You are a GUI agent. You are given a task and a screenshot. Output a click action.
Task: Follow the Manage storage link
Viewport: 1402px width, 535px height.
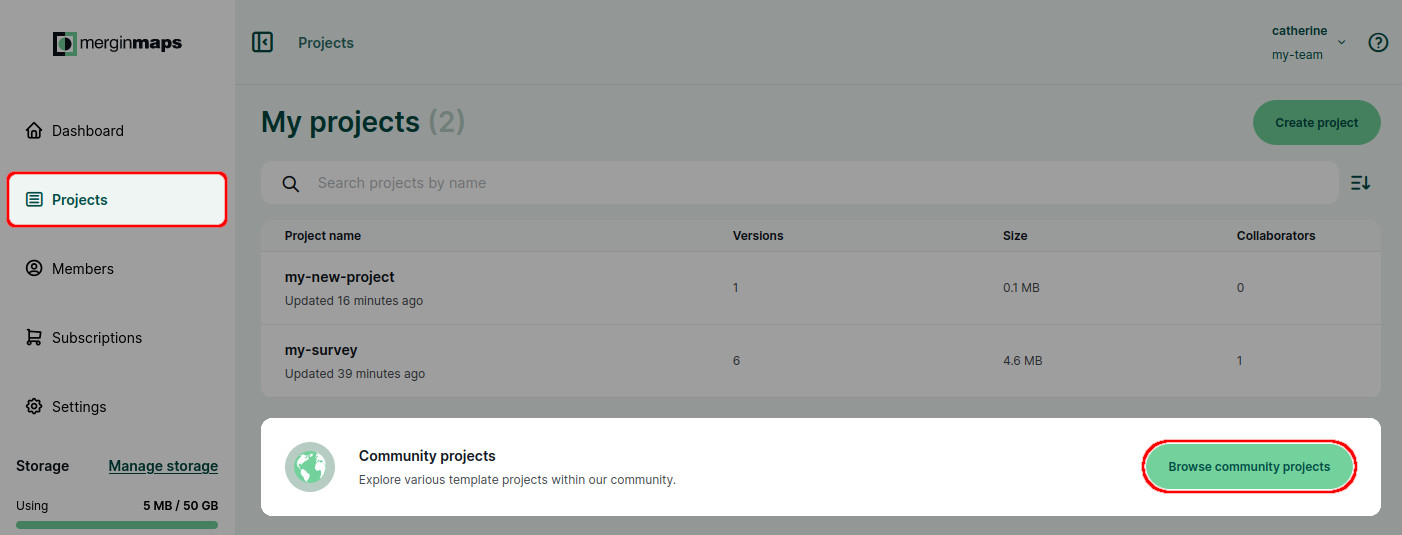pos(163,466)
